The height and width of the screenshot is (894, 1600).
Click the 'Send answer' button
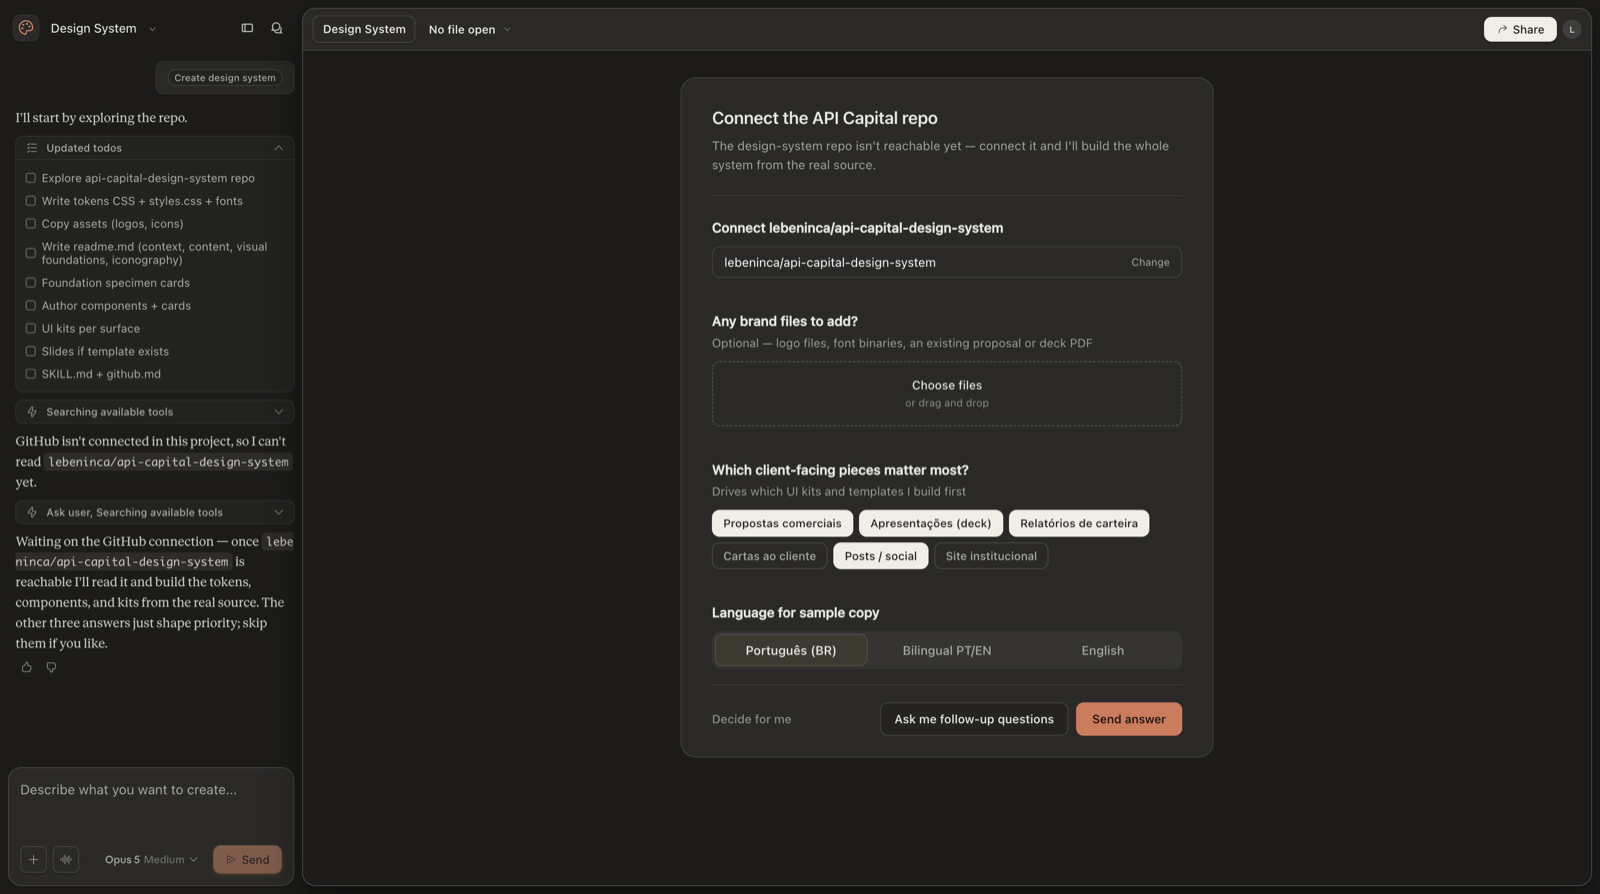coord(1129,719)
